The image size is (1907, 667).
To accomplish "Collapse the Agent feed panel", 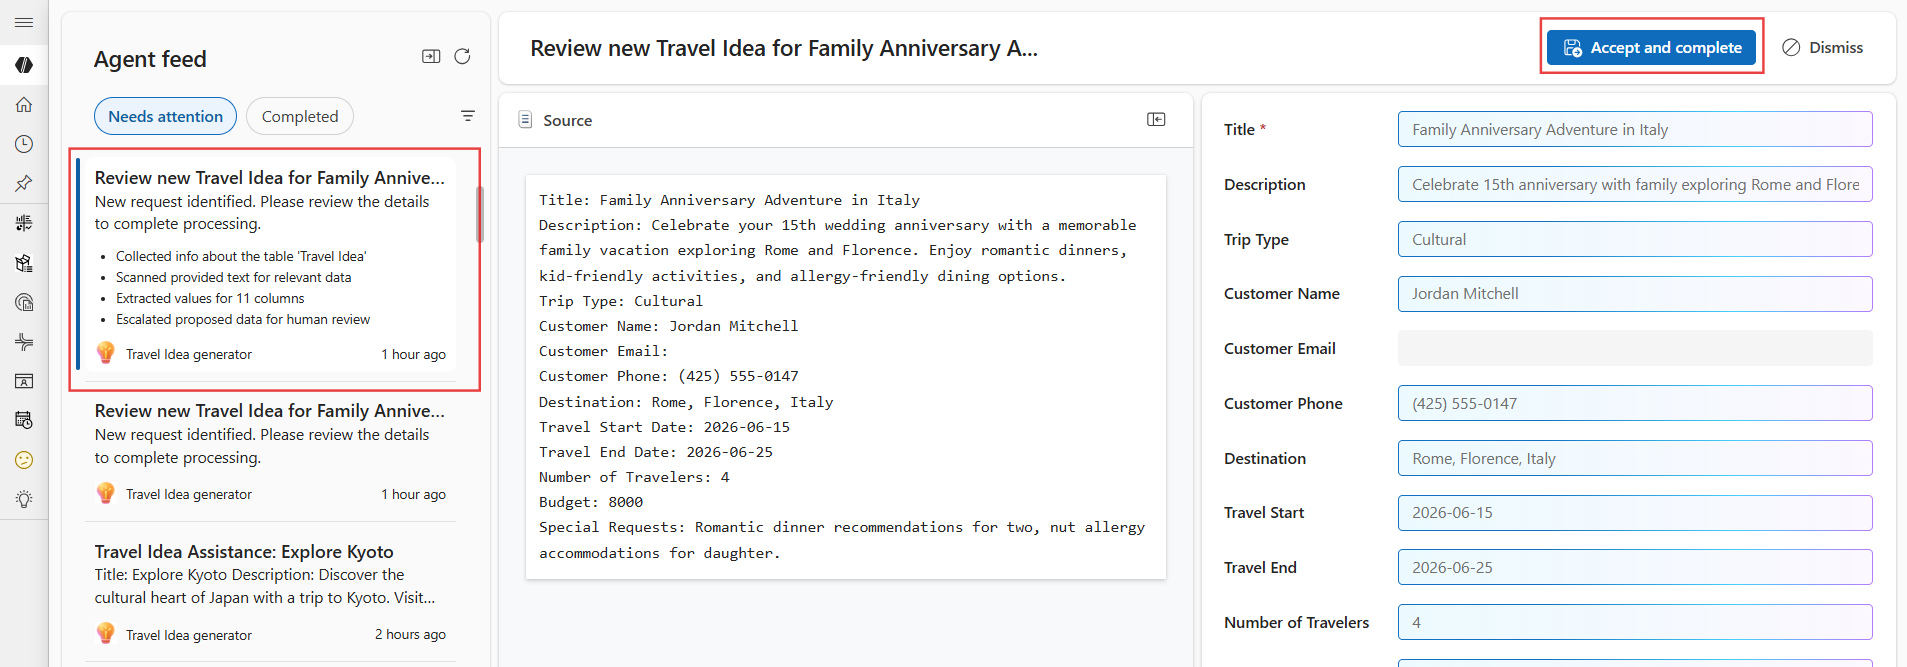I will (431, 57).
